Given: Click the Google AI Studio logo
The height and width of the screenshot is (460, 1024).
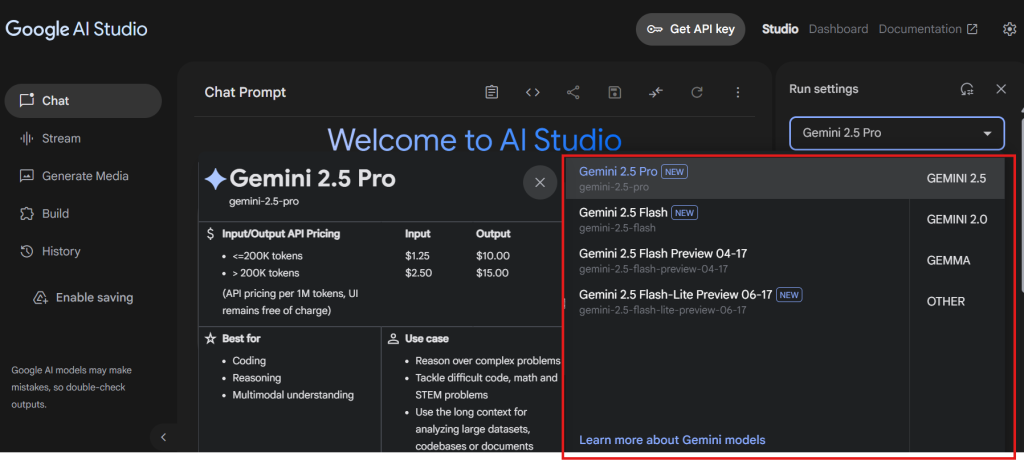Looking at the screenshot, I should [76, 29].
